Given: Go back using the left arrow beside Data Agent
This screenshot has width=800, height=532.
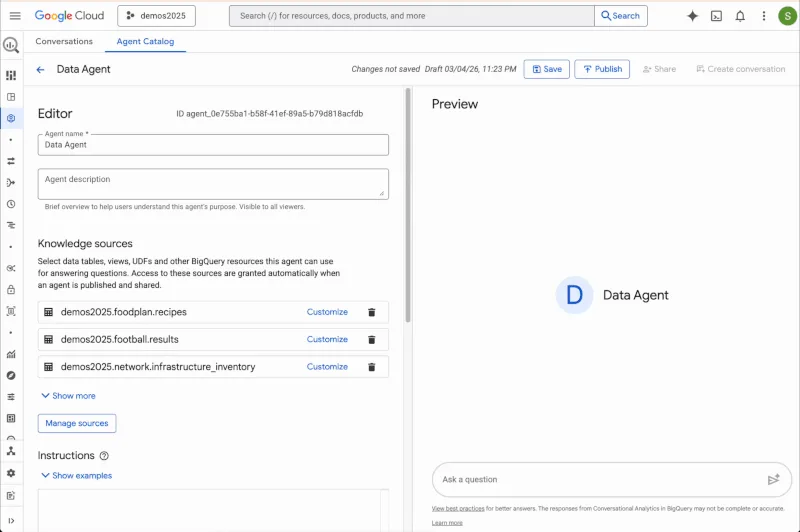Looking at the screenshot, I should (x=40, y=69).
